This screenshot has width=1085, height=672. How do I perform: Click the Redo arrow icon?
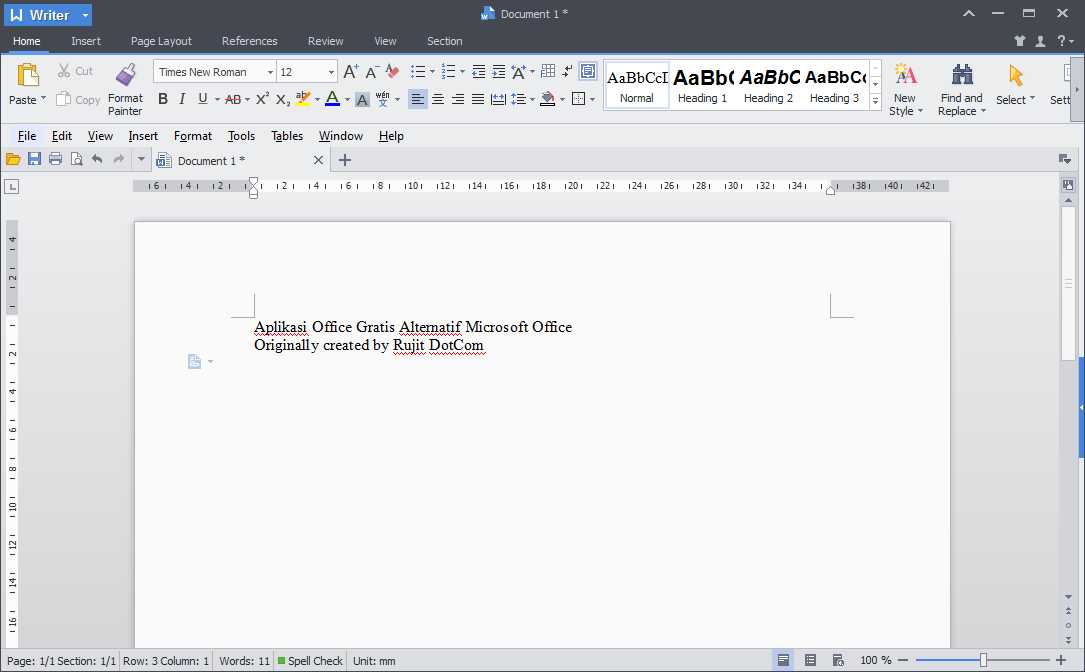(x=118, y=159)
